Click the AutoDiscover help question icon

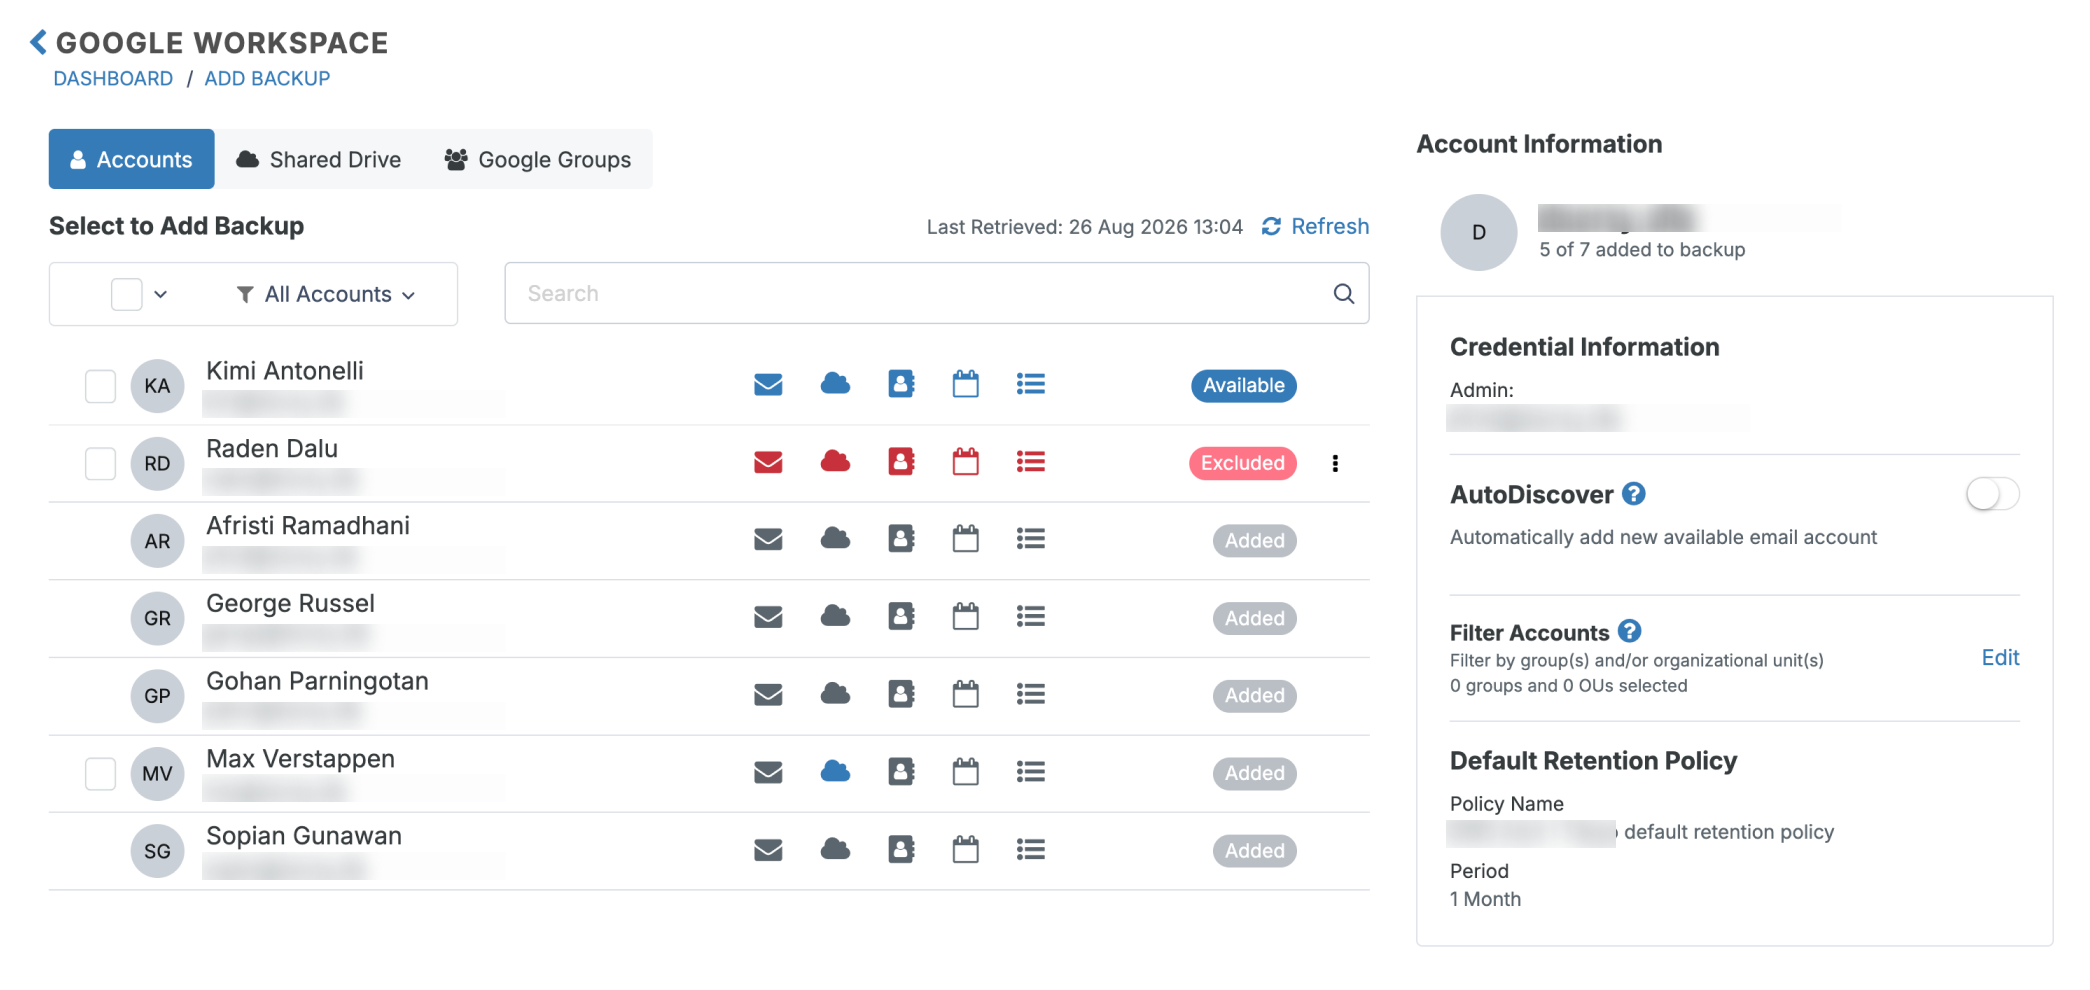pyautogui.click(x=1634, y=493)
